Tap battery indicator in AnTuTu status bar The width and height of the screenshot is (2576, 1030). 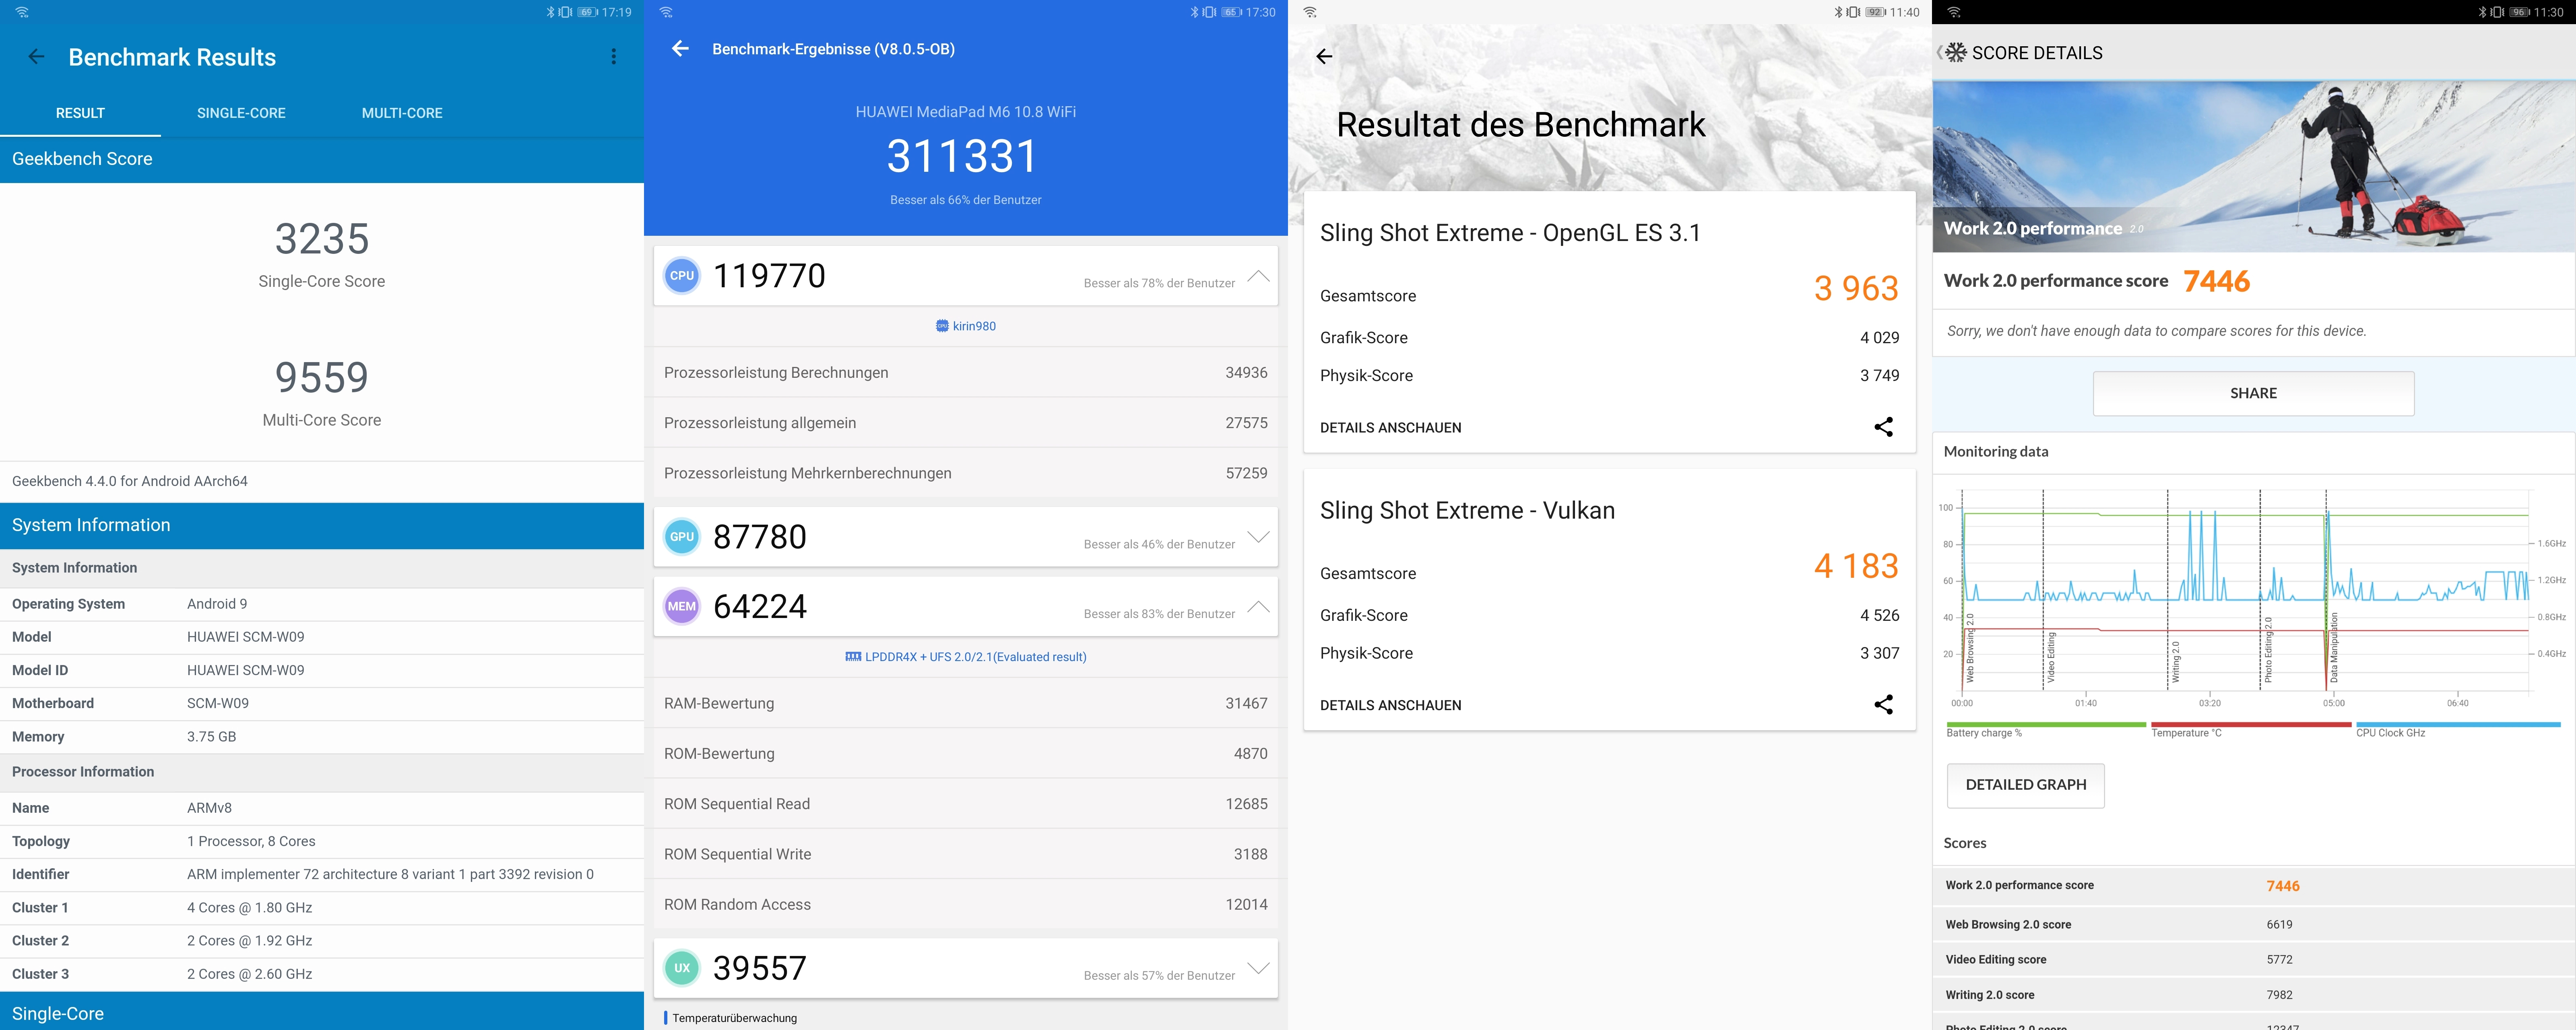(1231, 12)
